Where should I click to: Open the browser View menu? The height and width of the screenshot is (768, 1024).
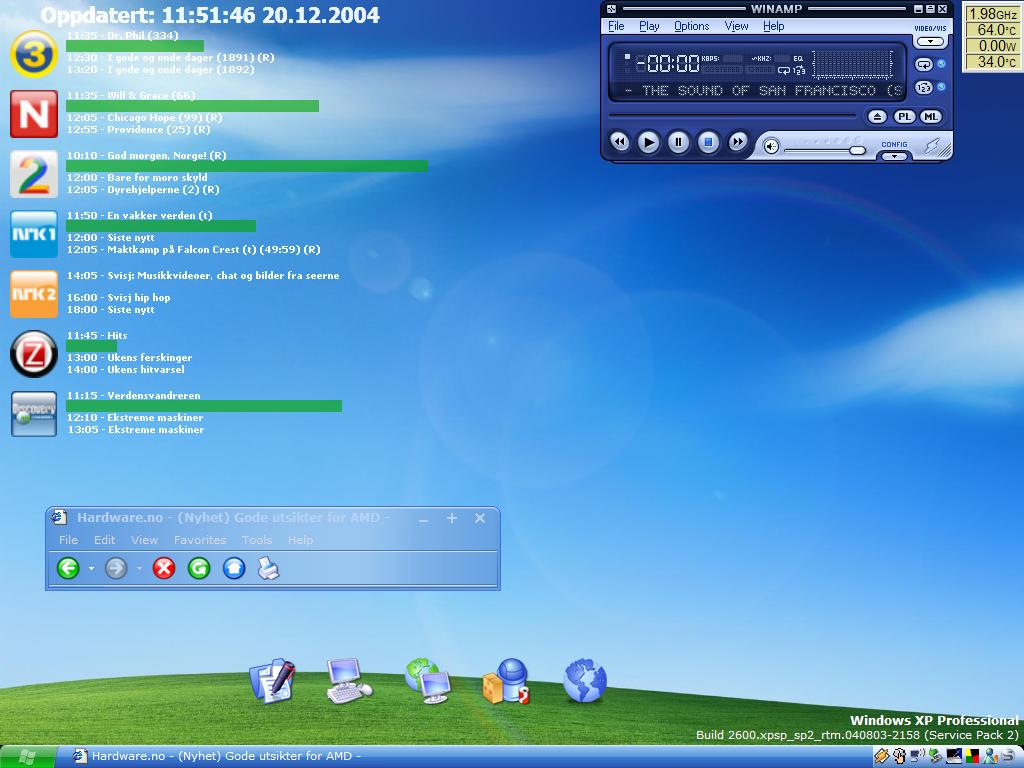coord(144,539)
